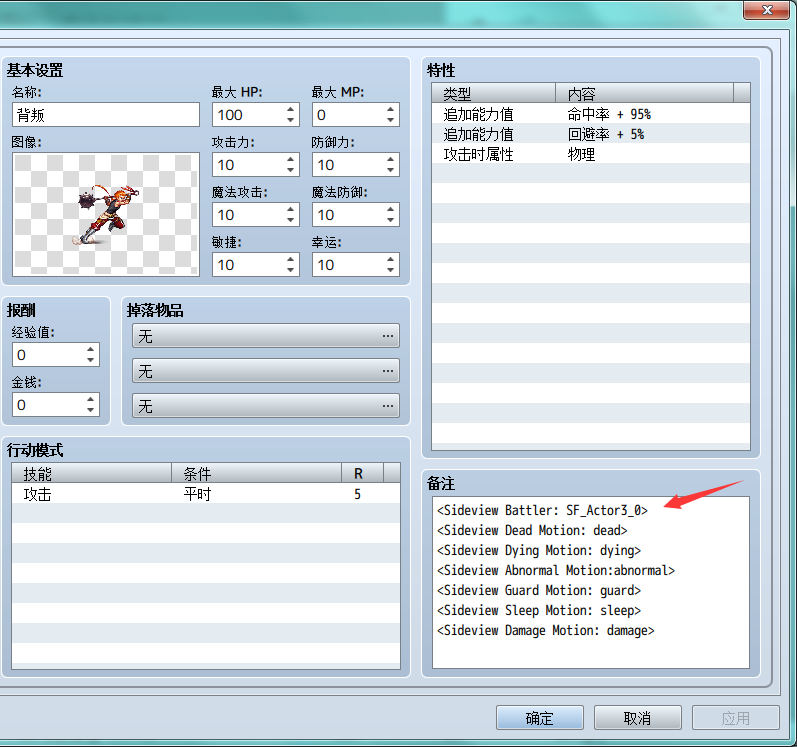Click the 类型 column header in 特性
The width and height of the screenshot is (797, 747).
pyautogui.click(x=494, y=94)
